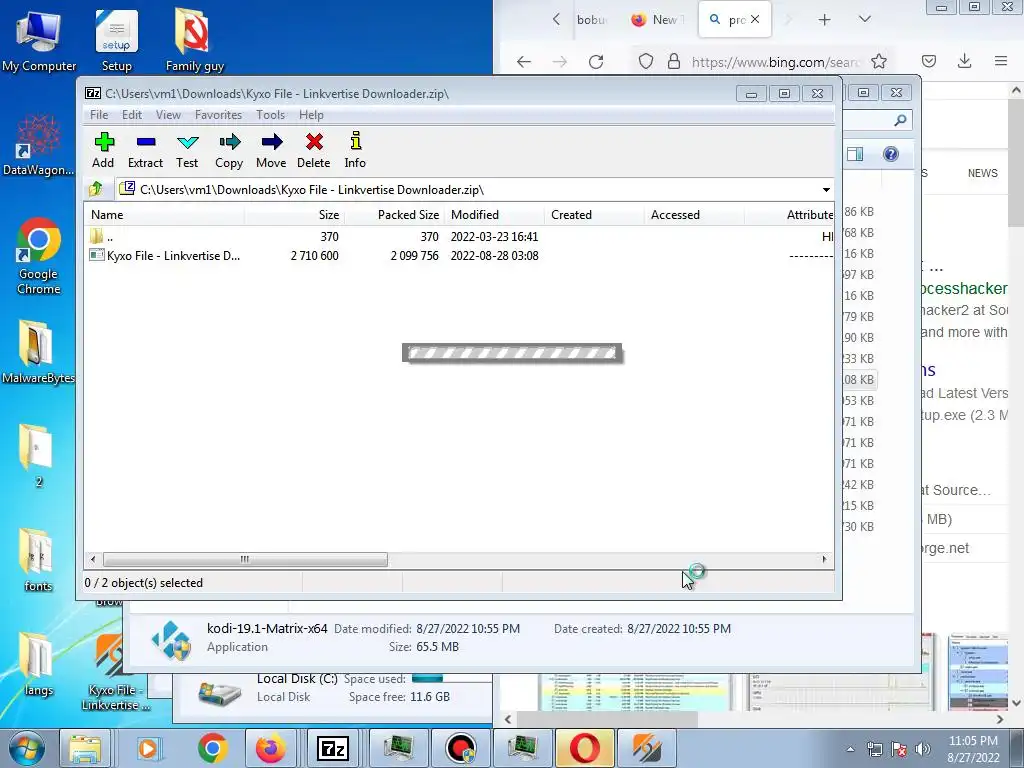The height and width of the screenshot is (768, 1024).
Task: Open the MalwareBytes desktop folder
Action: coord(38,353)
